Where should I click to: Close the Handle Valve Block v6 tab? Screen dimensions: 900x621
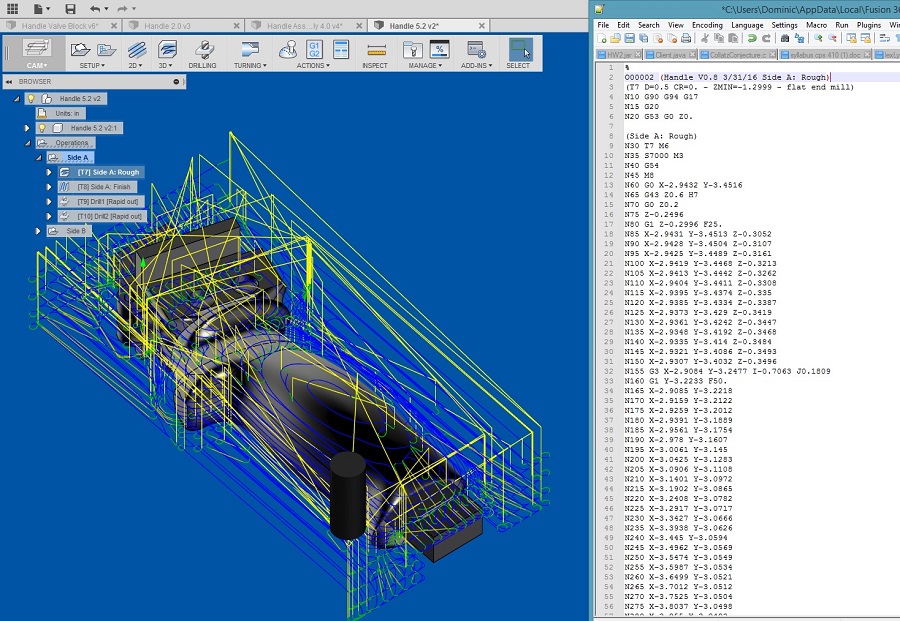[x=116, y=25]
